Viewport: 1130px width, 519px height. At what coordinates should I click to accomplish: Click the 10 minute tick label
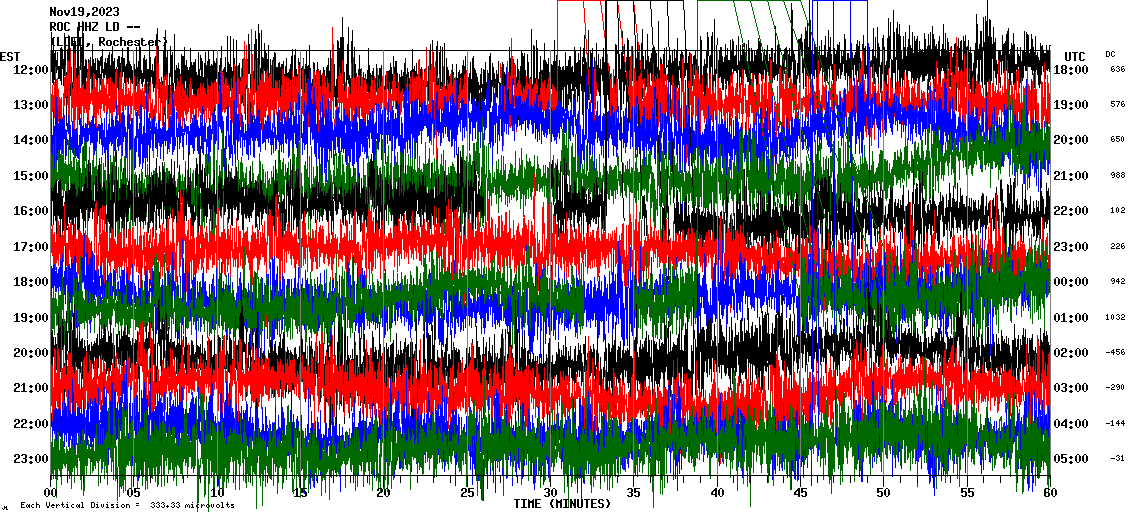click(218, 493)
